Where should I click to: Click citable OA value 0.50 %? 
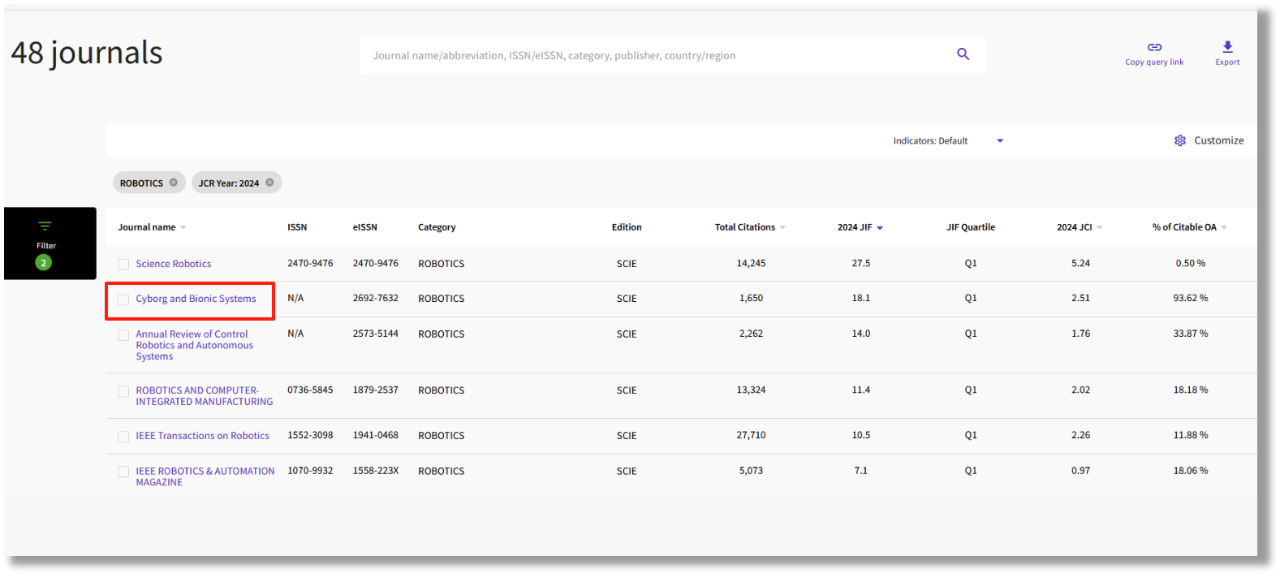tap(1190, 264)
